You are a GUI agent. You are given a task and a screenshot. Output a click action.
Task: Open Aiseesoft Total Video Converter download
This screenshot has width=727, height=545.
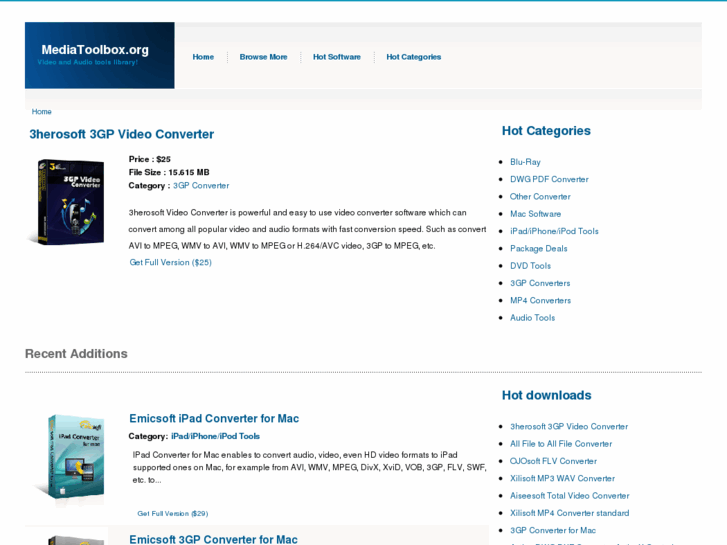click(x=569, y=496)
